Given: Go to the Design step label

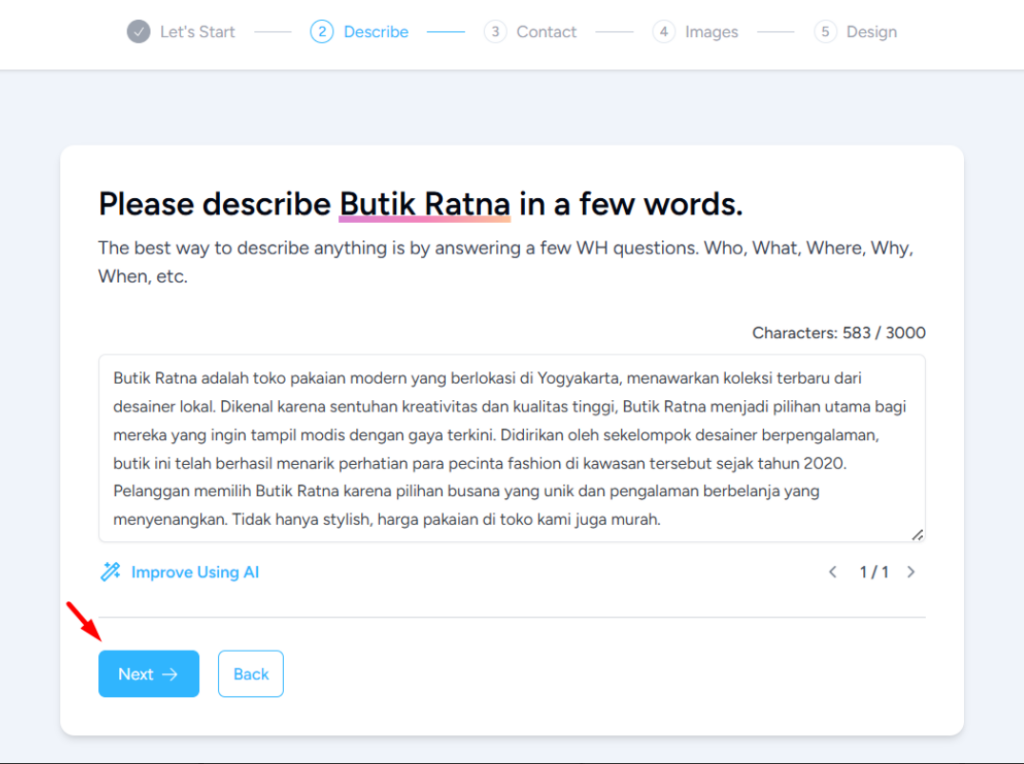Looking at the screenshot, I should pos(871,31).
